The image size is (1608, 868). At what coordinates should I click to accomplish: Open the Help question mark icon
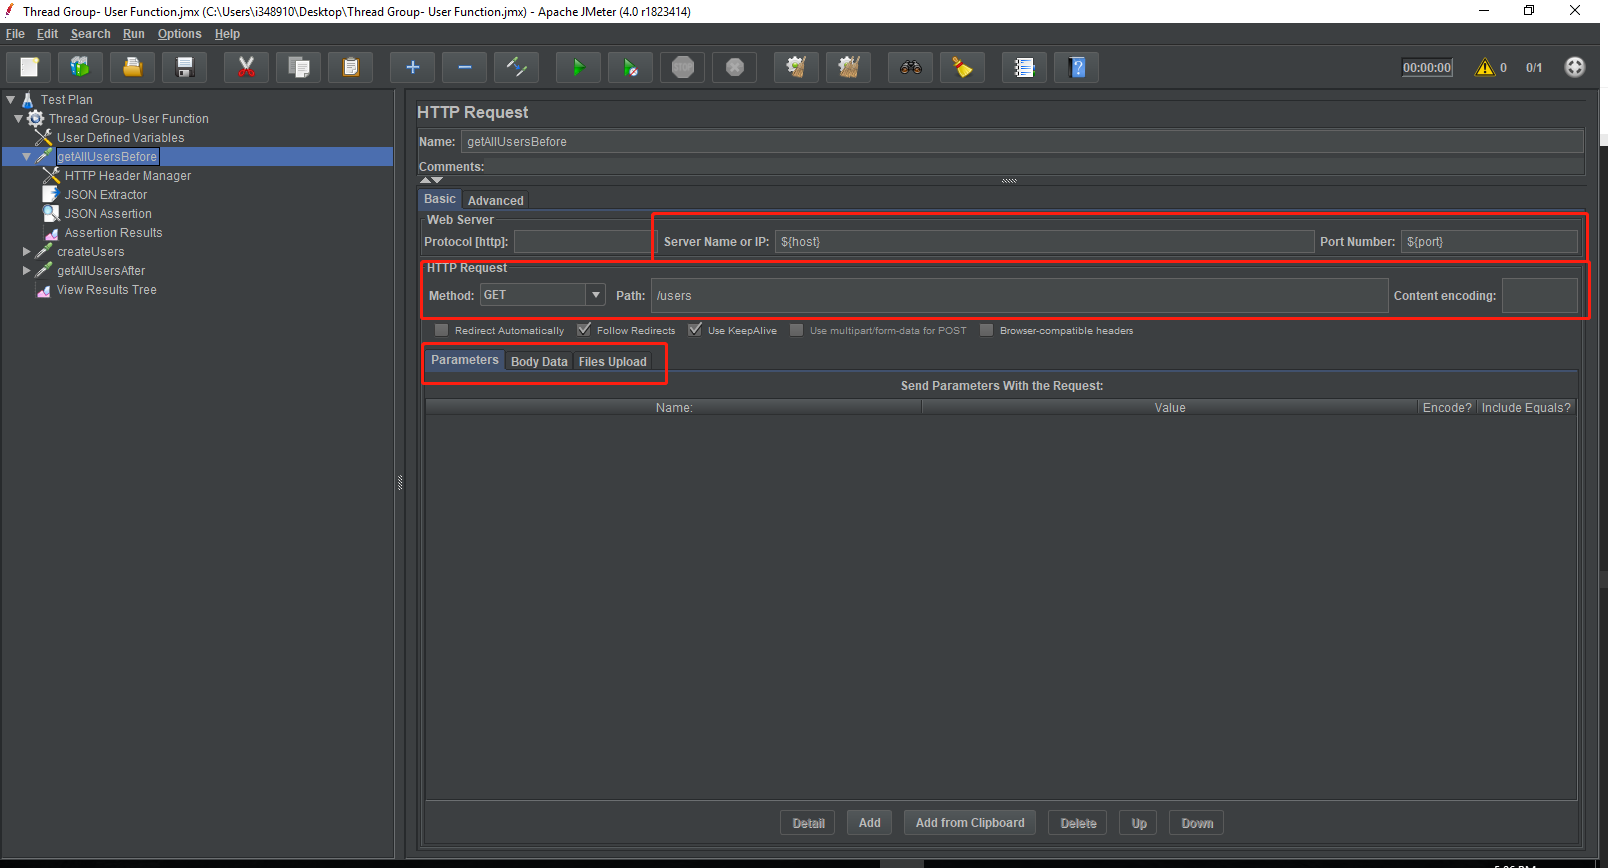click(1076, 67)
